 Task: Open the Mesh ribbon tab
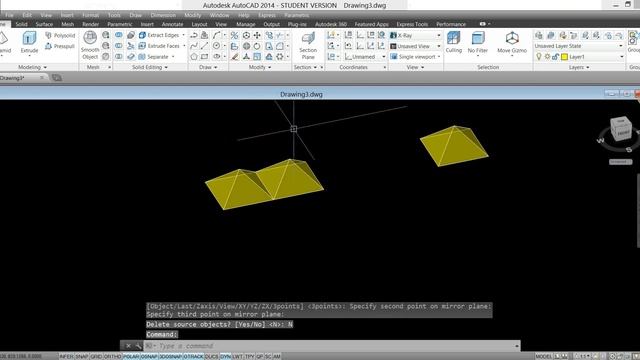[x=67, y=24]
